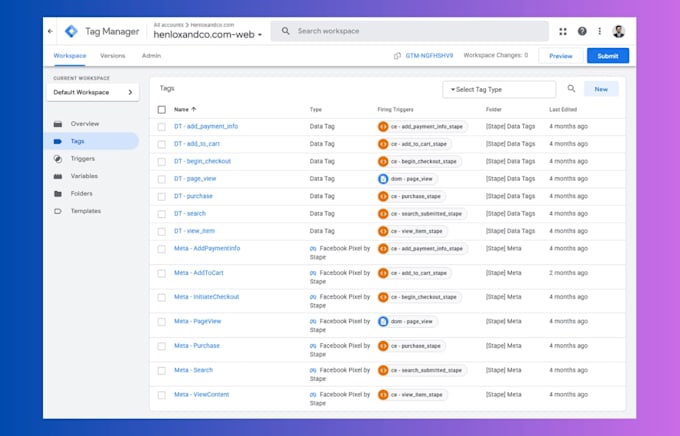This screenshot has width=680, height=436.
Task: Switch to the Workspace tab
Action: pyautogui.click(x=70, y=56)
